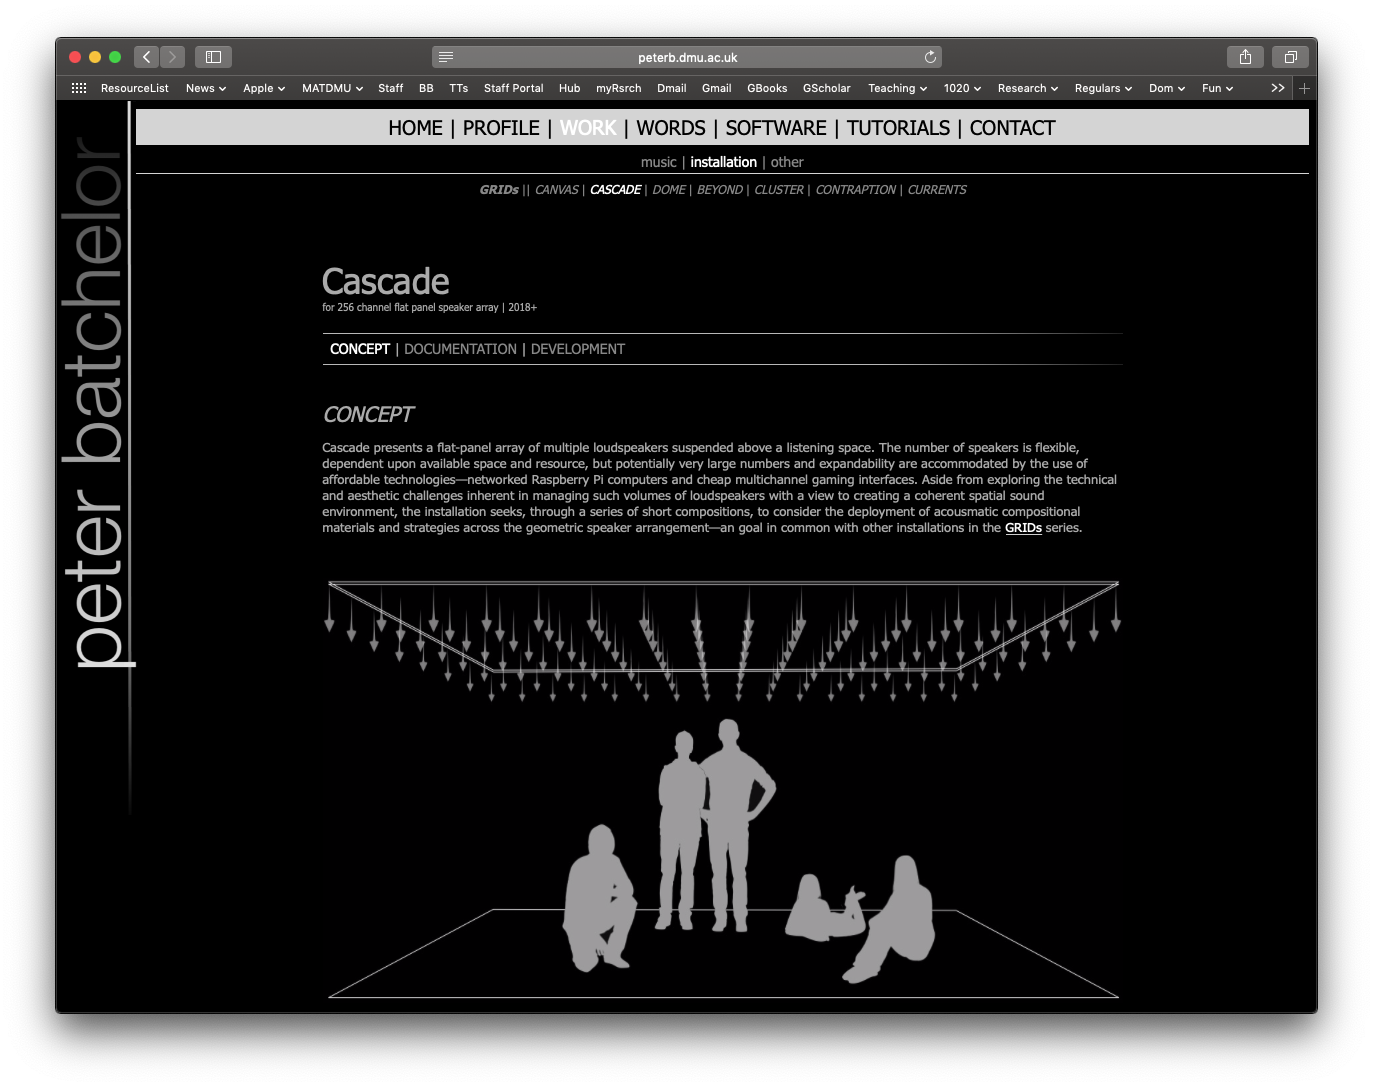Open the Gmail bookmark
The width and height of the screenshot is (1373, 1087).
[x=717, y=88]
